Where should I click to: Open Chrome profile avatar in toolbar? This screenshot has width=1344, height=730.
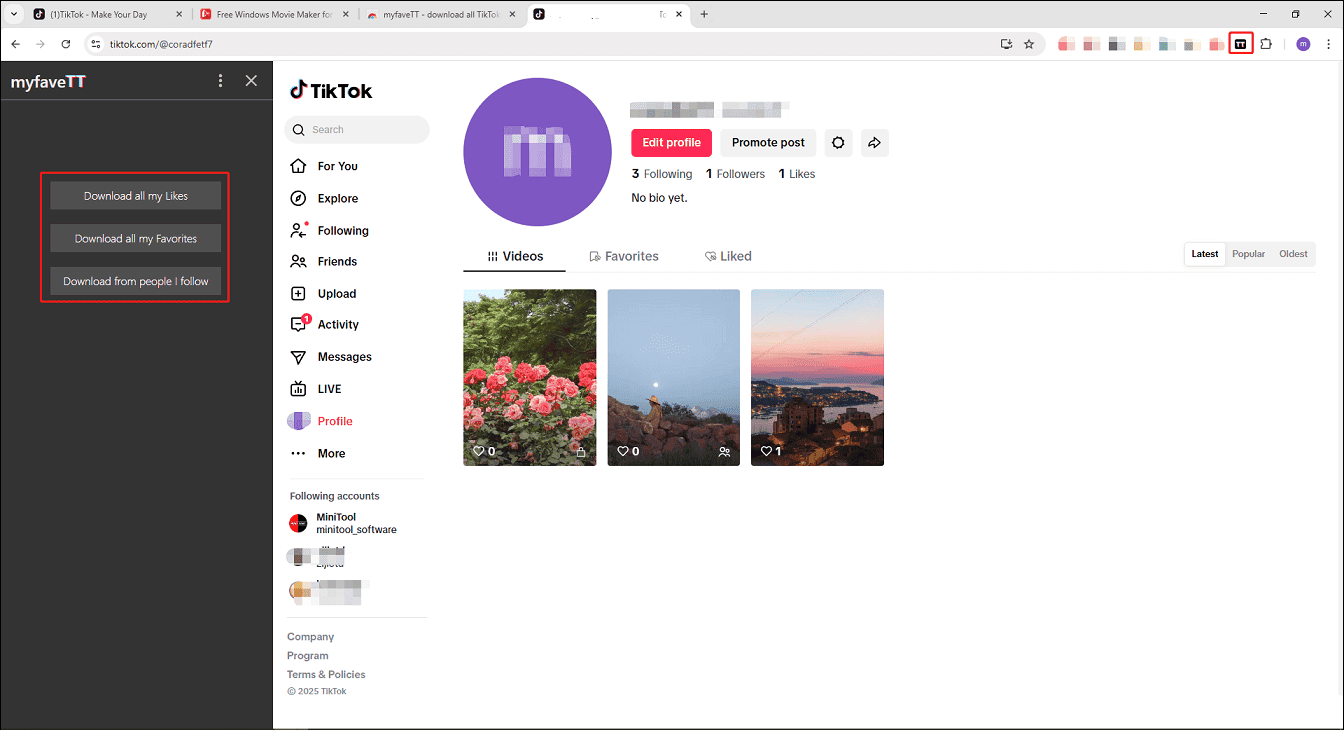1303,44
